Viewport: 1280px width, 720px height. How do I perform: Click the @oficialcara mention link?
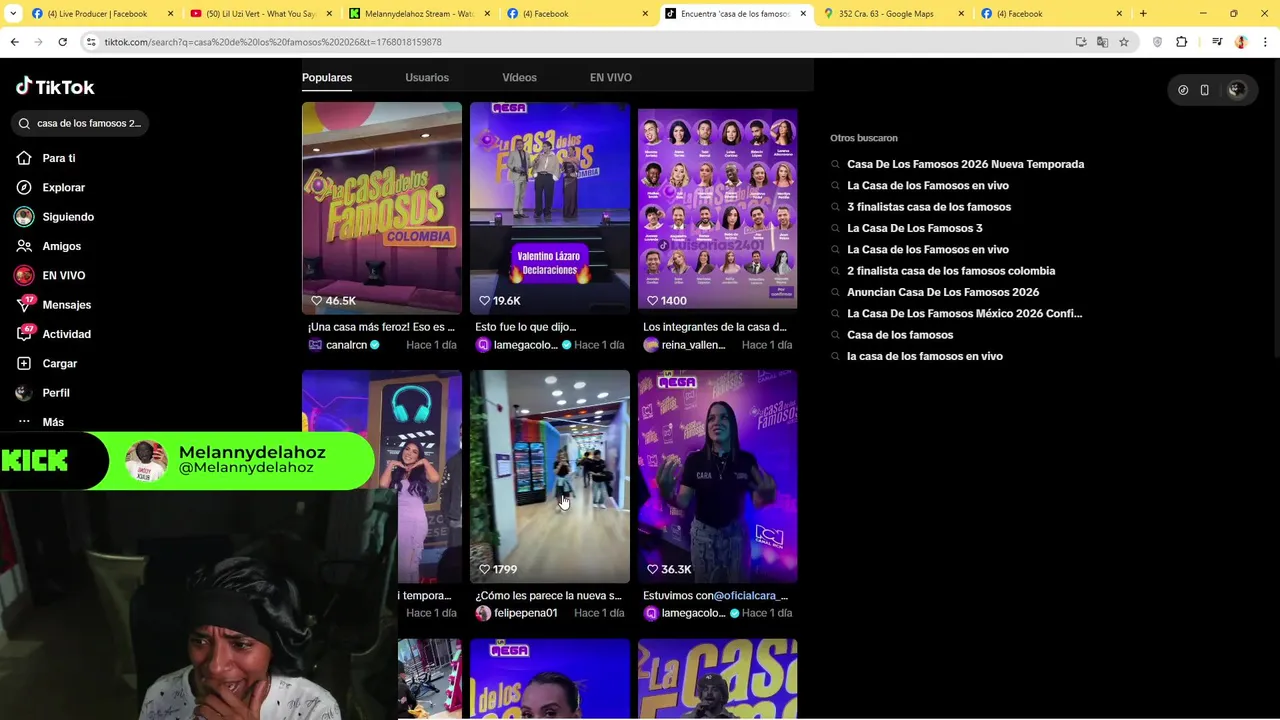751,596
